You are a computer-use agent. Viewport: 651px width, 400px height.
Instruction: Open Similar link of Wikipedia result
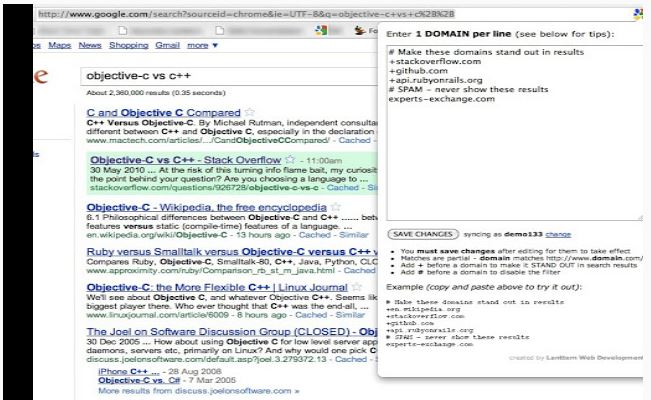click(x=354, y=235)
